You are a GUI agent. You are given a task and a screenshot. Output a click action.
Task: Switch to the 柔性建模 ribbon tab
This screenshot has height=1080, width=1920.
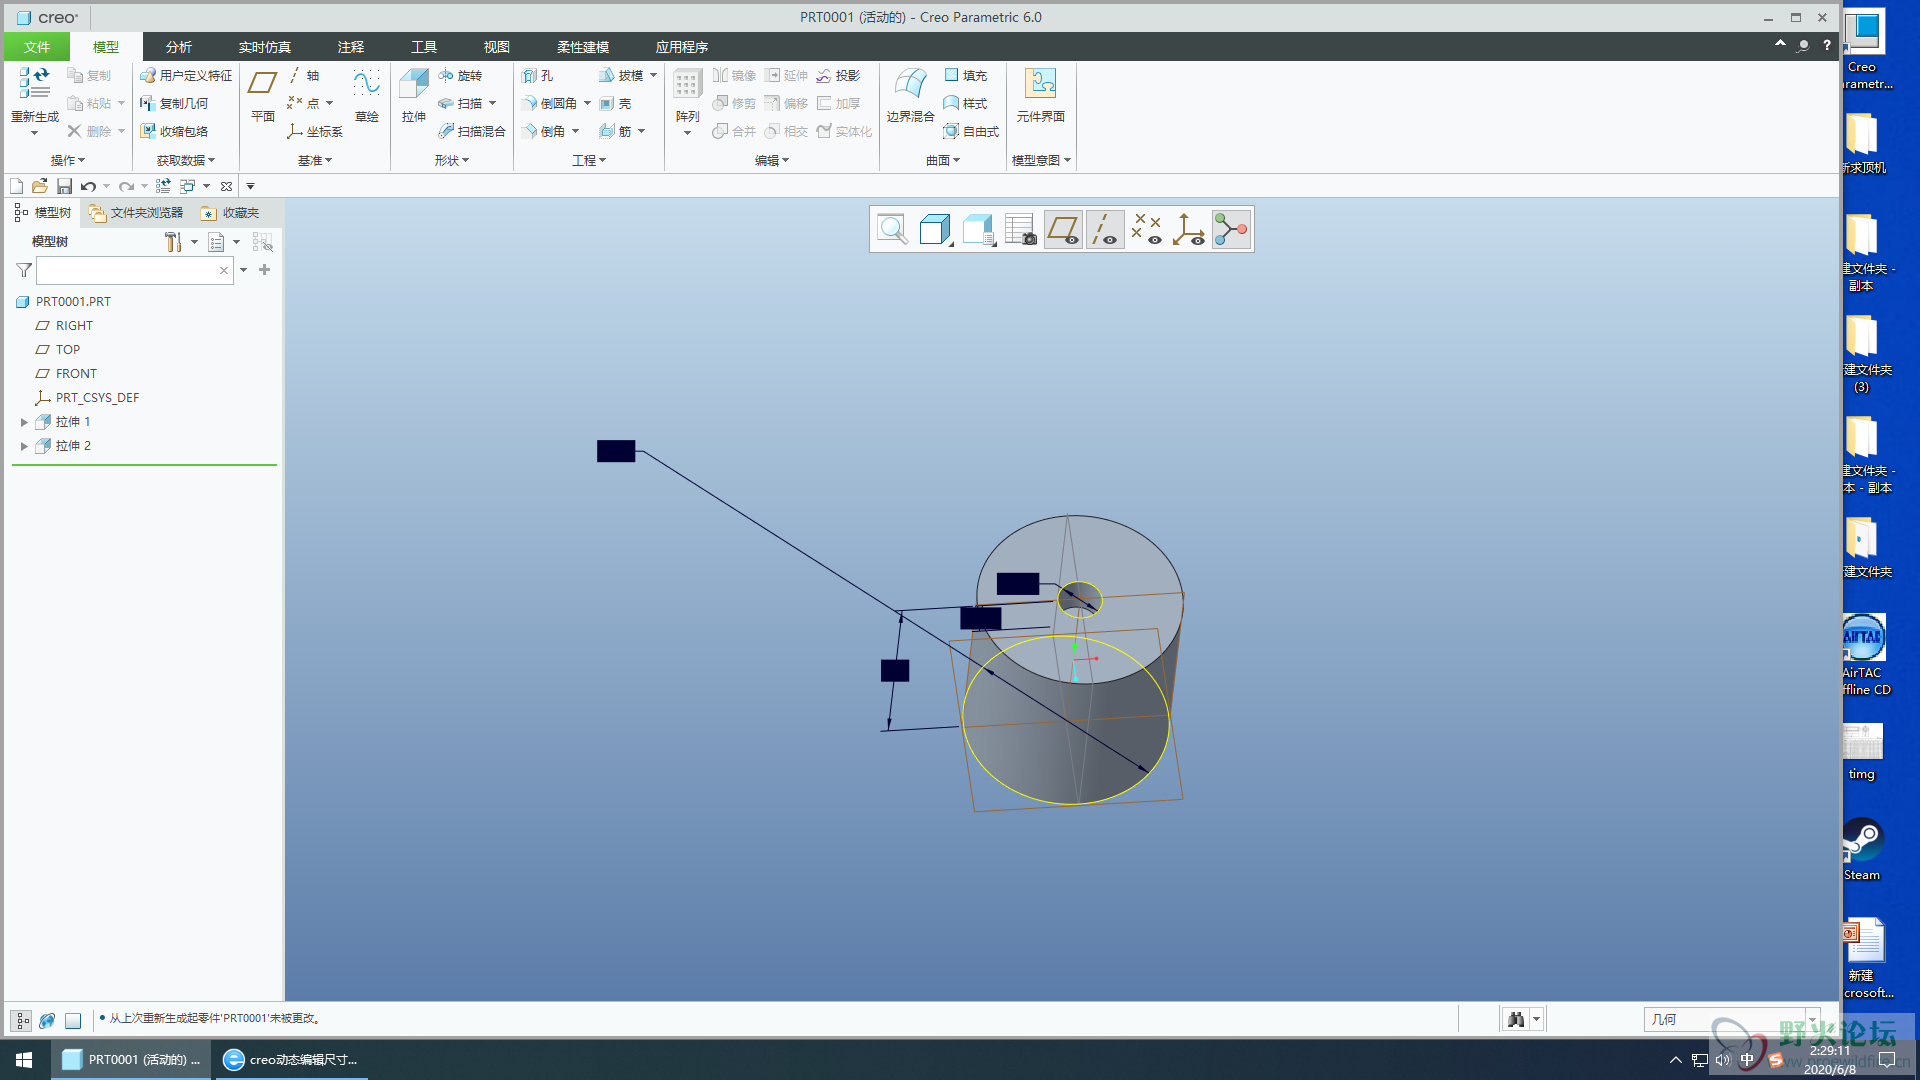tap(583, 47)
